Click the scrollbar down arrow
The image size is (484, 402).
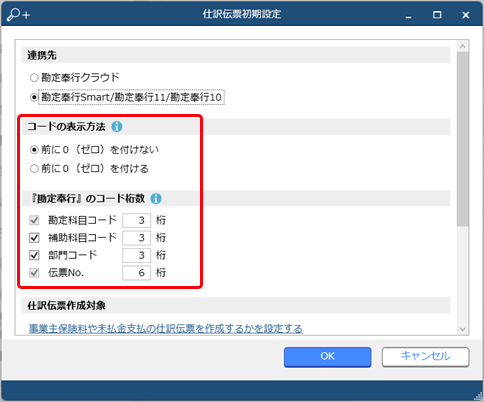[x=463, y=329]
